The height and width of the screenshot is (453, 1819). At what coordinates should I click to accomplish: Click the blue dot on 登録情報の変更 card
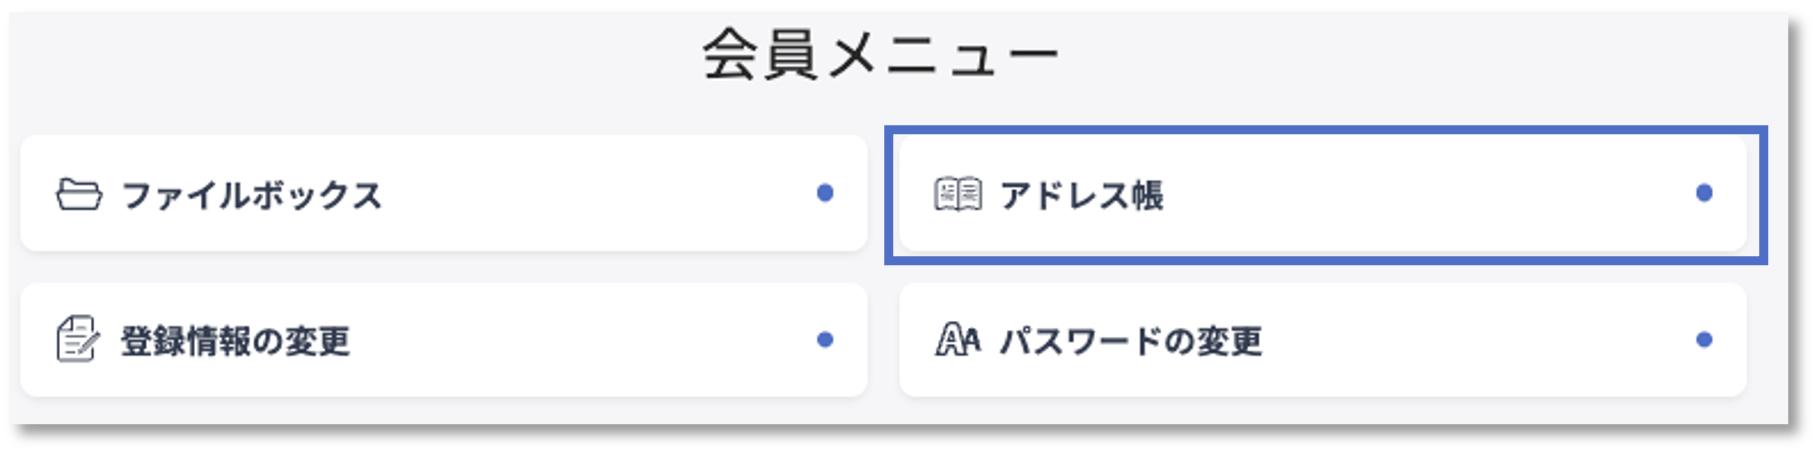tap(825, 340)
